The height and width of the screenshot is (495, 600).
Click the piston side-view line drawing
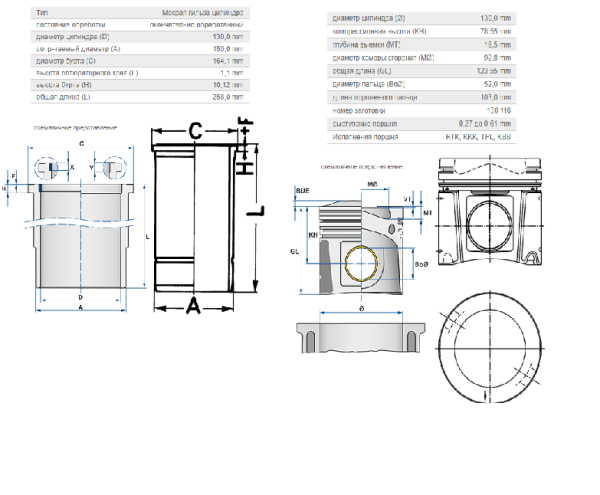point(490,211)
